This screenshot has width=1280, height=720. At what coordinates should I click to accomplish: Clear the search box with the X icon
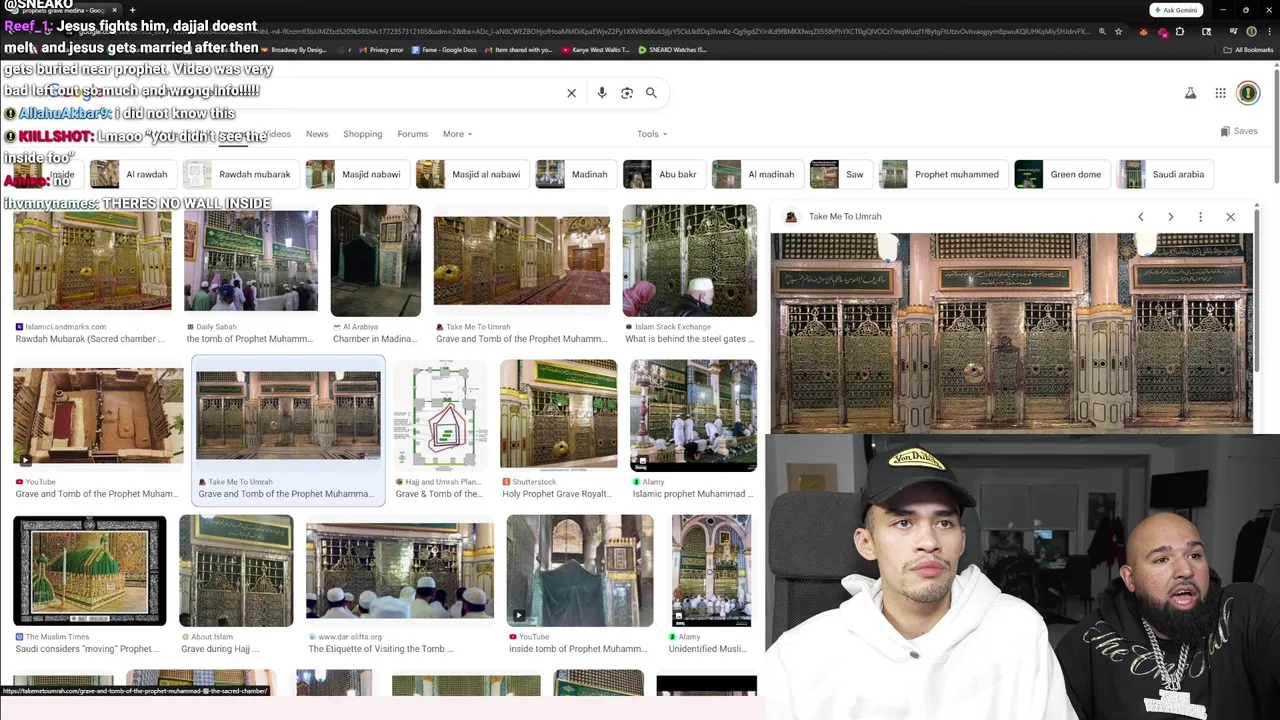click(571, 93)
